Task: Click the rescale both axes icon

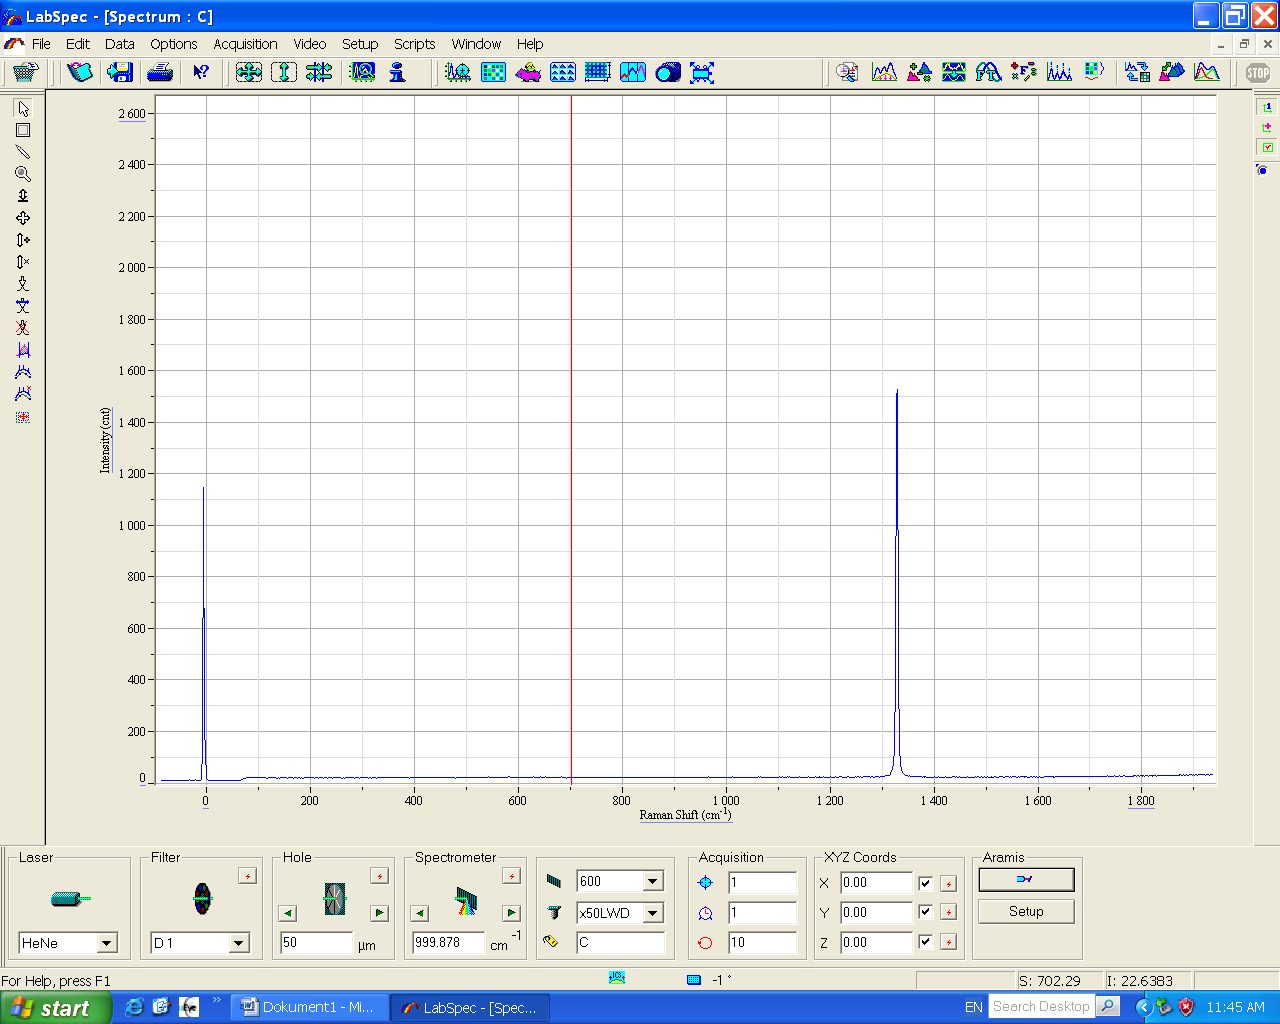Action: pos(249,72)
